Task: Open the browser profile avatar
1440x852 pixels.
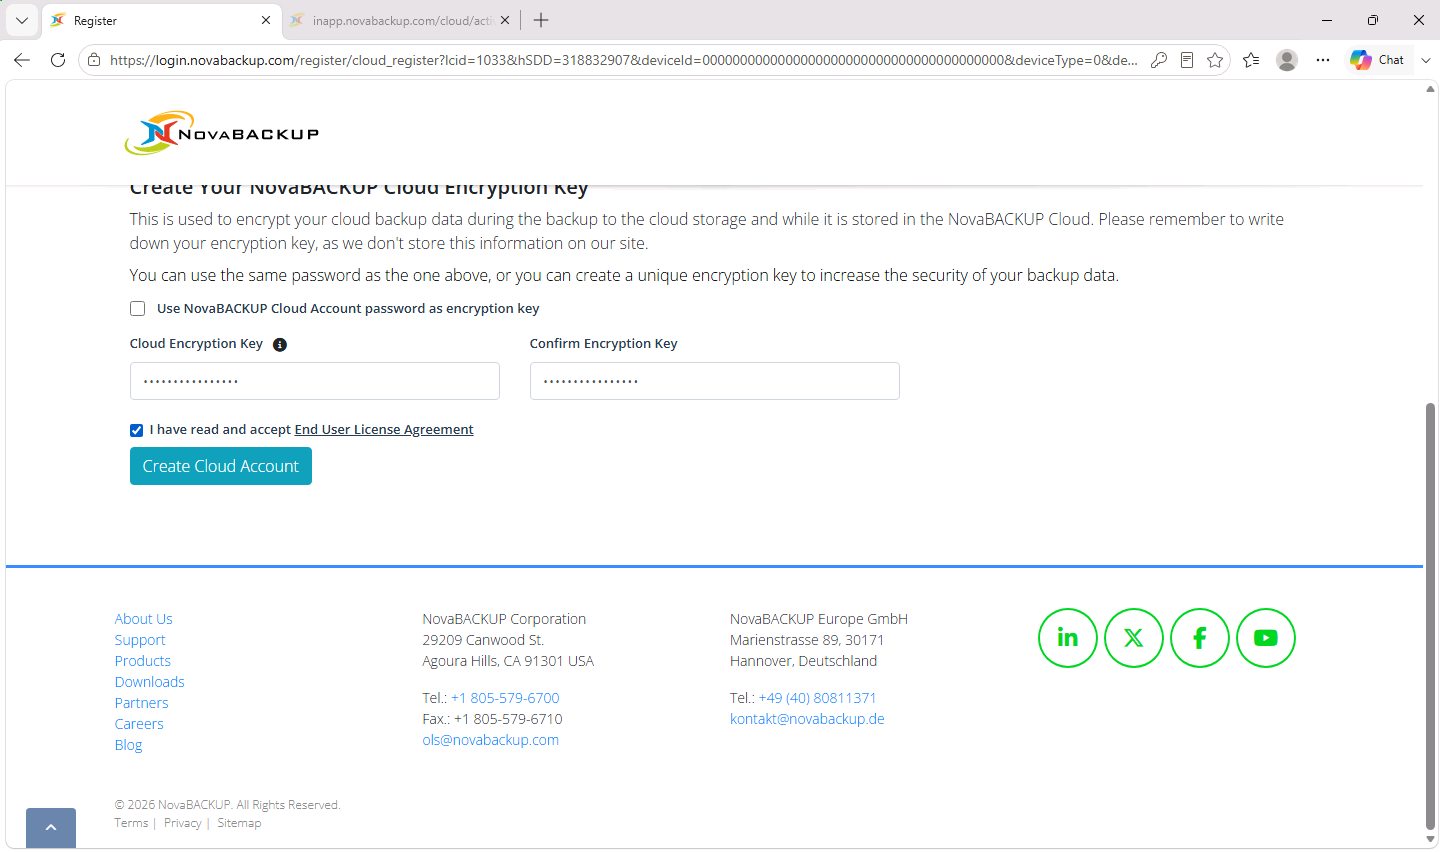Action: [x=1287, y=60]
